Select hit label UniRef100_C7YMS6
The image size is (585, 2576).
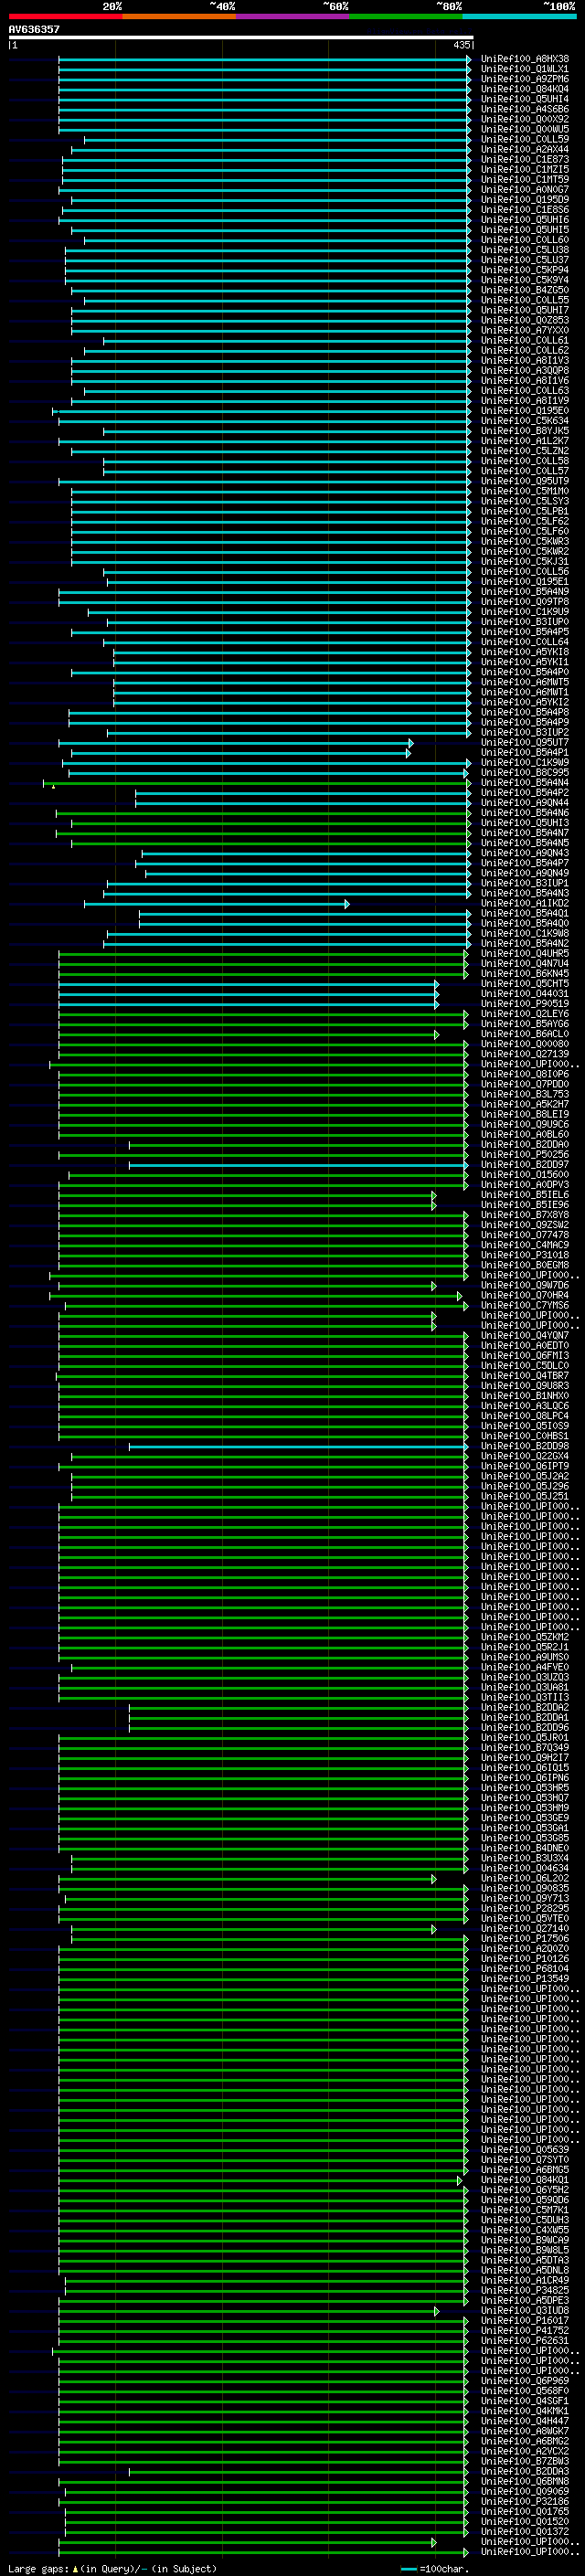click(x=524, y=1306)
